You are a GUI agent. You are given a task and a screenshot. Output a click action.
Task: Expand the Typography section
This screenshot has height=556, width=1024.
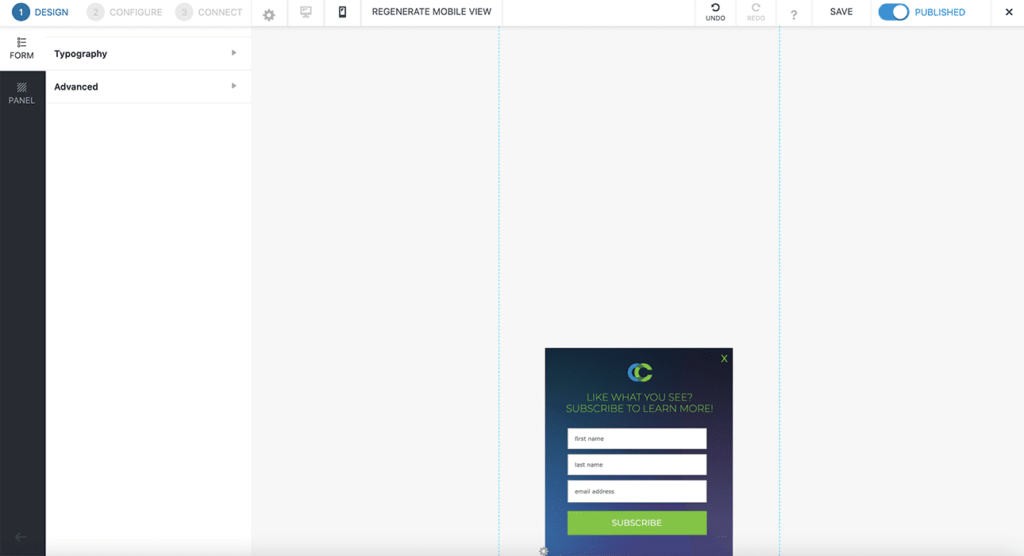pyautogui.click(x=148, y=54)
